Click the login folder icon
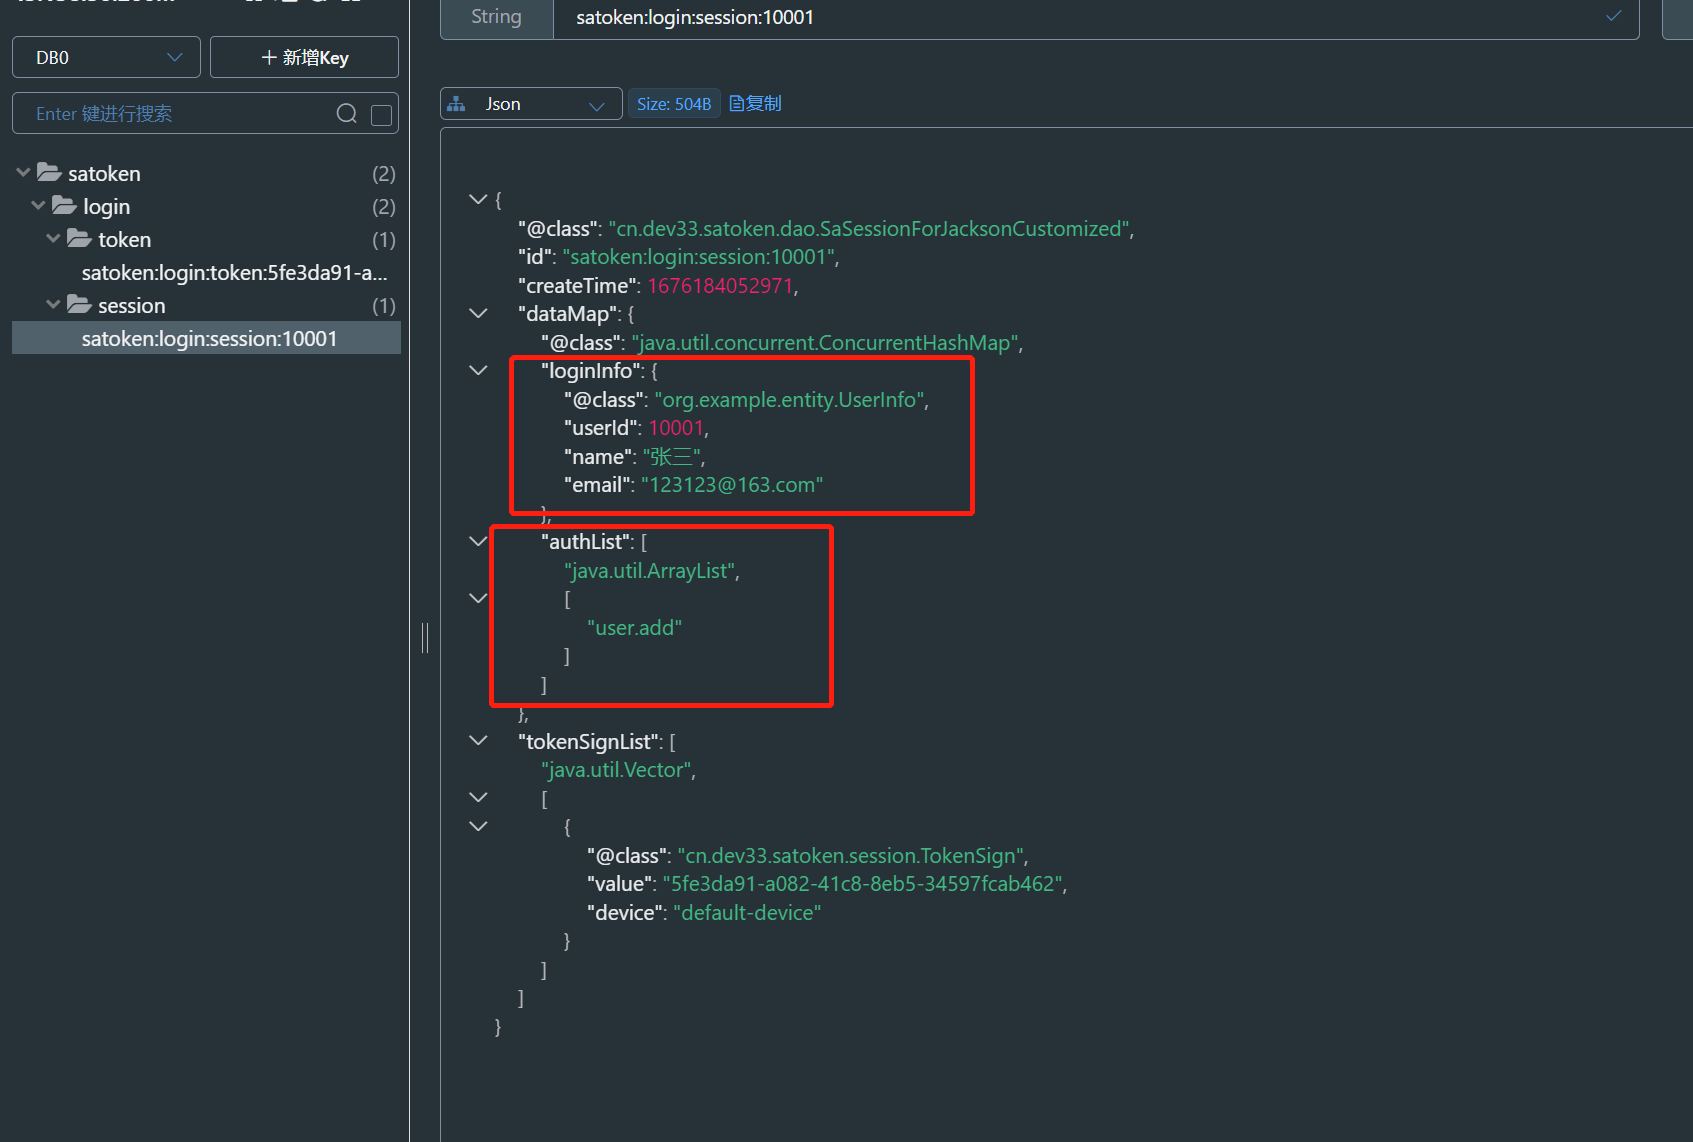Screen dimensions: 1693x1142 [x=64, y=206]
